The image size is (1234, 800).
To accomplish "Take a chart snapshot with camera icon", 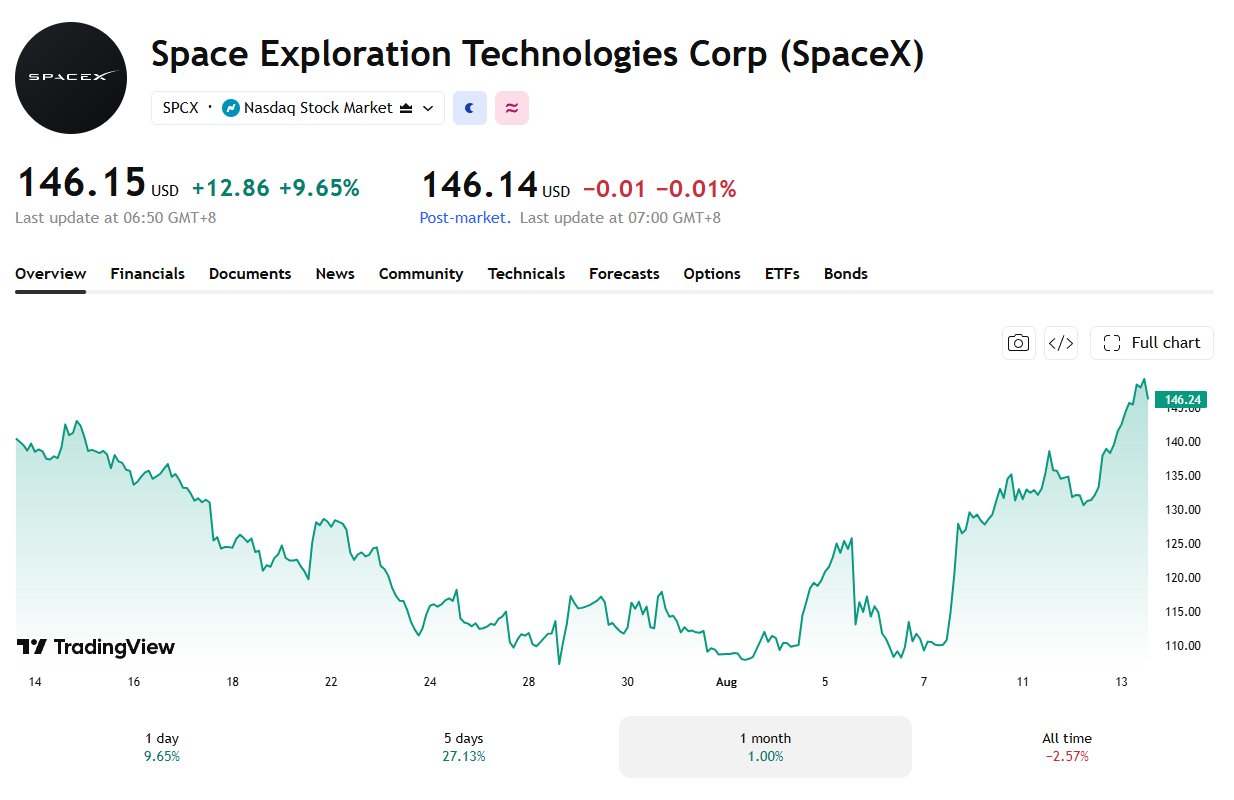I will pyautogui.click(x=1019, y=343).
